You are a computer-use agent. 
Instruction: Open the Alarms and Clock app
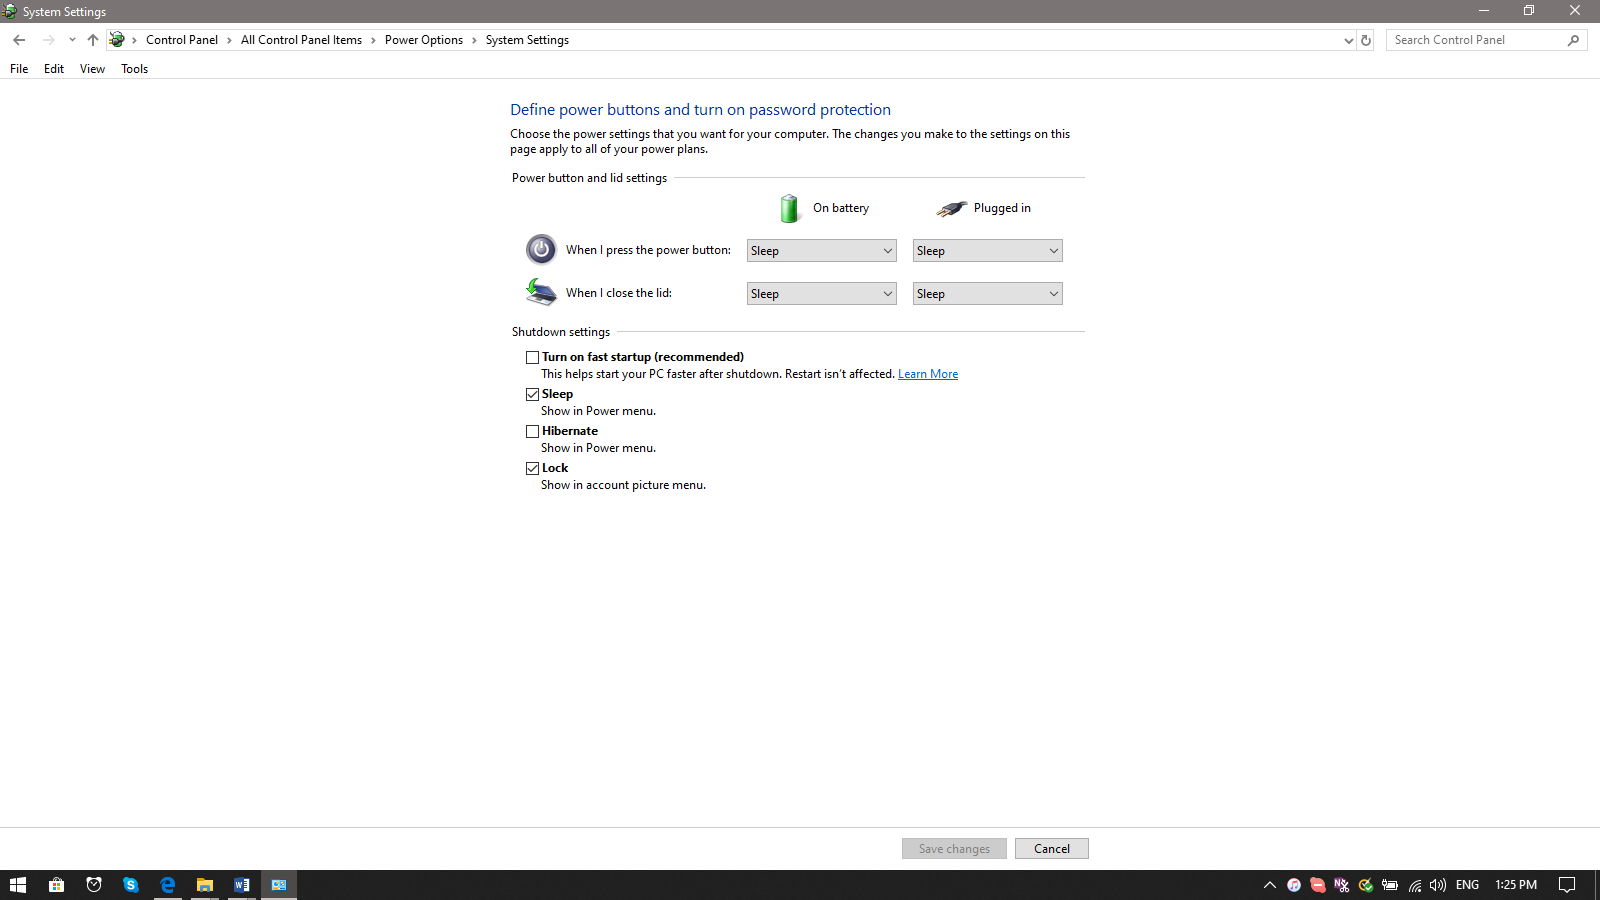(x=94, y=885)
